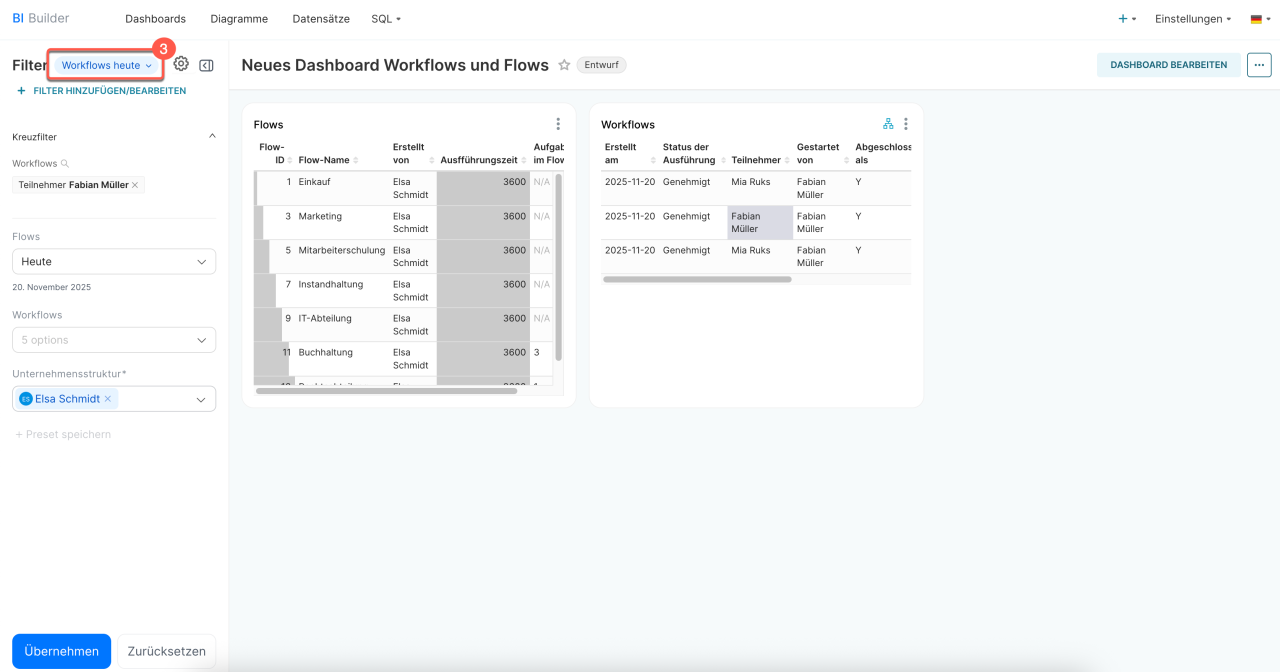This screenshot has height=672, width=1280.
Task: Open the Dashboards menu item
Action: tap(155, 19)
